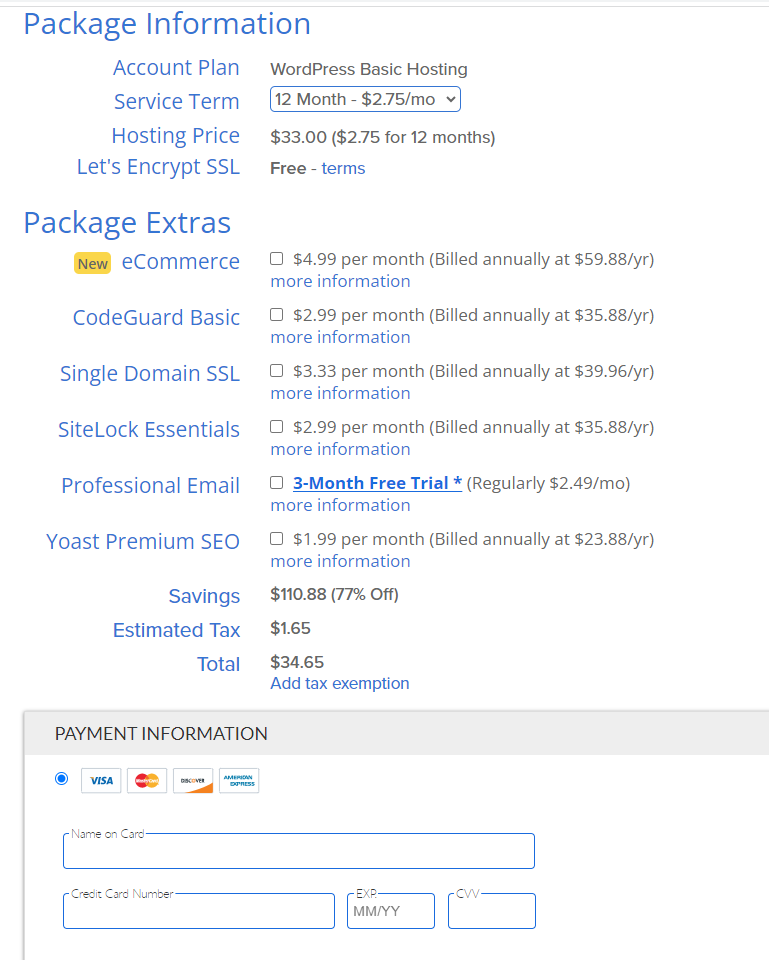
Task: Click the Visa card logo
Action: [x=101, y=781]
